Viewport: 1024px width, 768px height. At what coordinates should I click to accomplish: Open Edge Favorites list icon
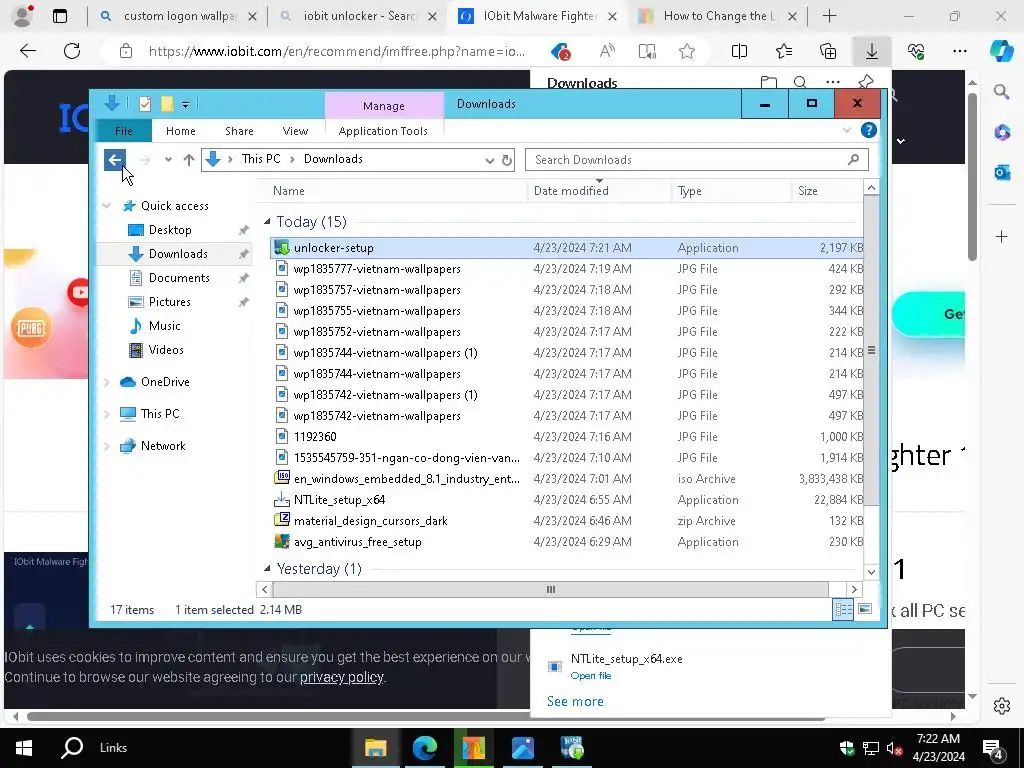point(784,51)
